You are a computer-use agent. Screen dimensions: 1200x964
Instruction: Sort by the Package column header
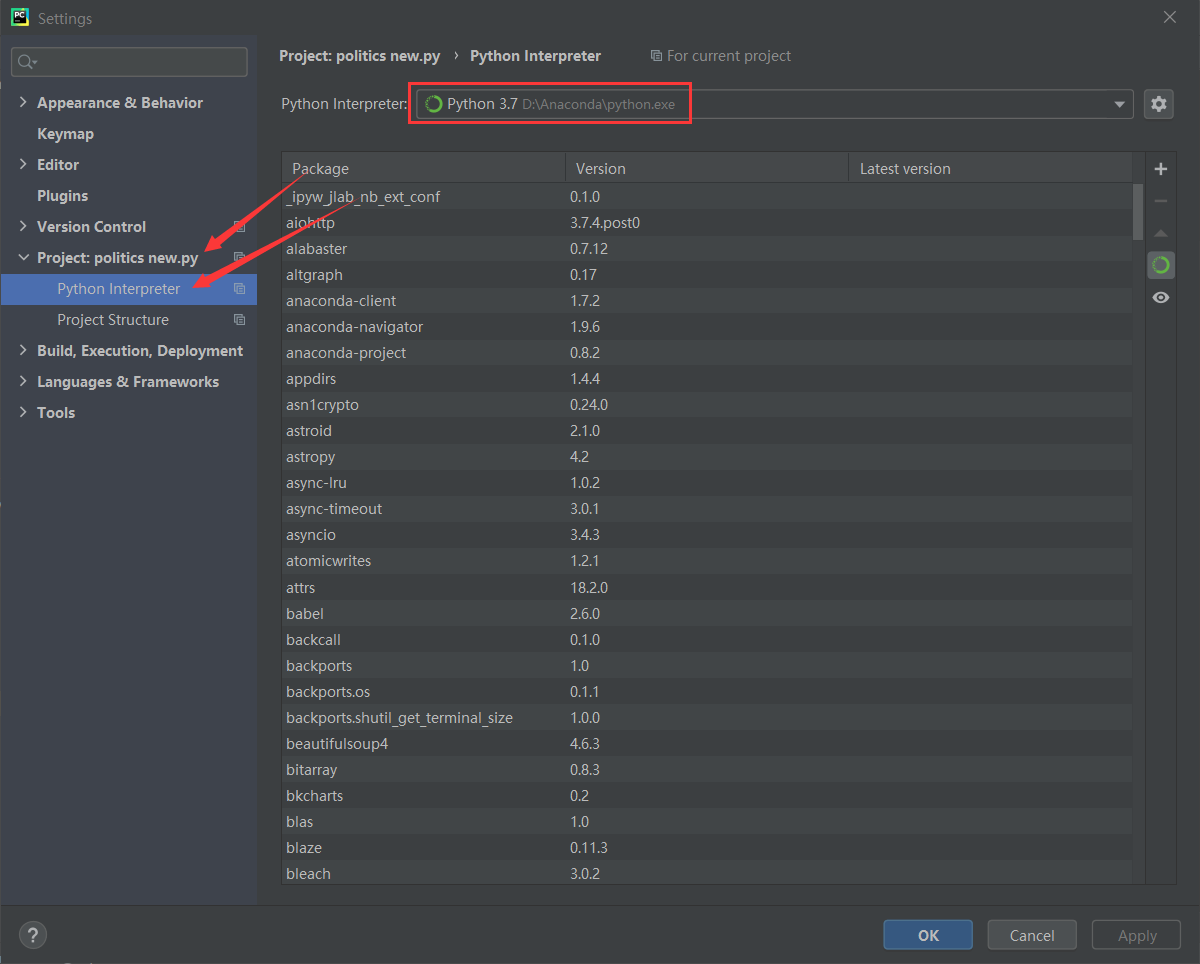[x=424, y=168]
